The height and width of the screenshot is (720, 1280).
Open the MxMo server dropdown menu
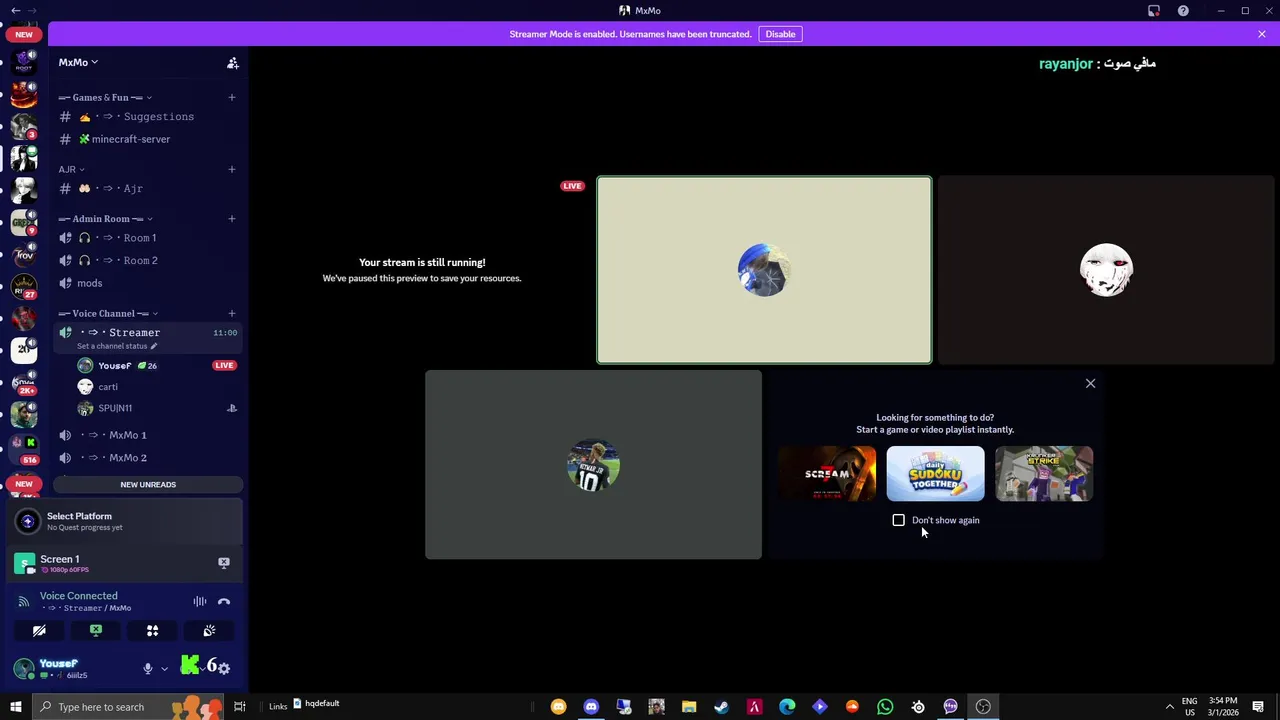78,62
